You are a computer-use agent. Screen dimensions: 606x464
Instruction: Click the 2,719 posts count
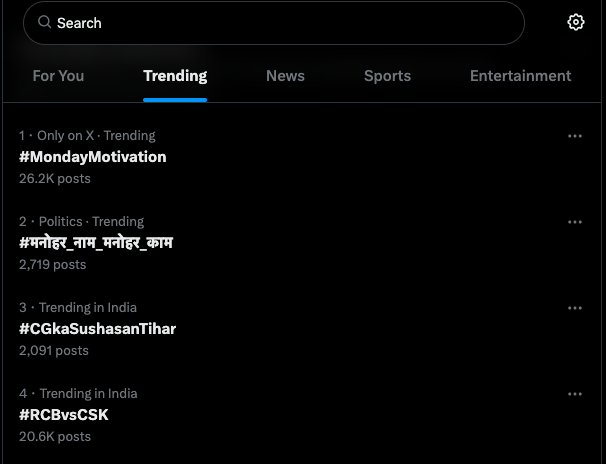(53, 265)
